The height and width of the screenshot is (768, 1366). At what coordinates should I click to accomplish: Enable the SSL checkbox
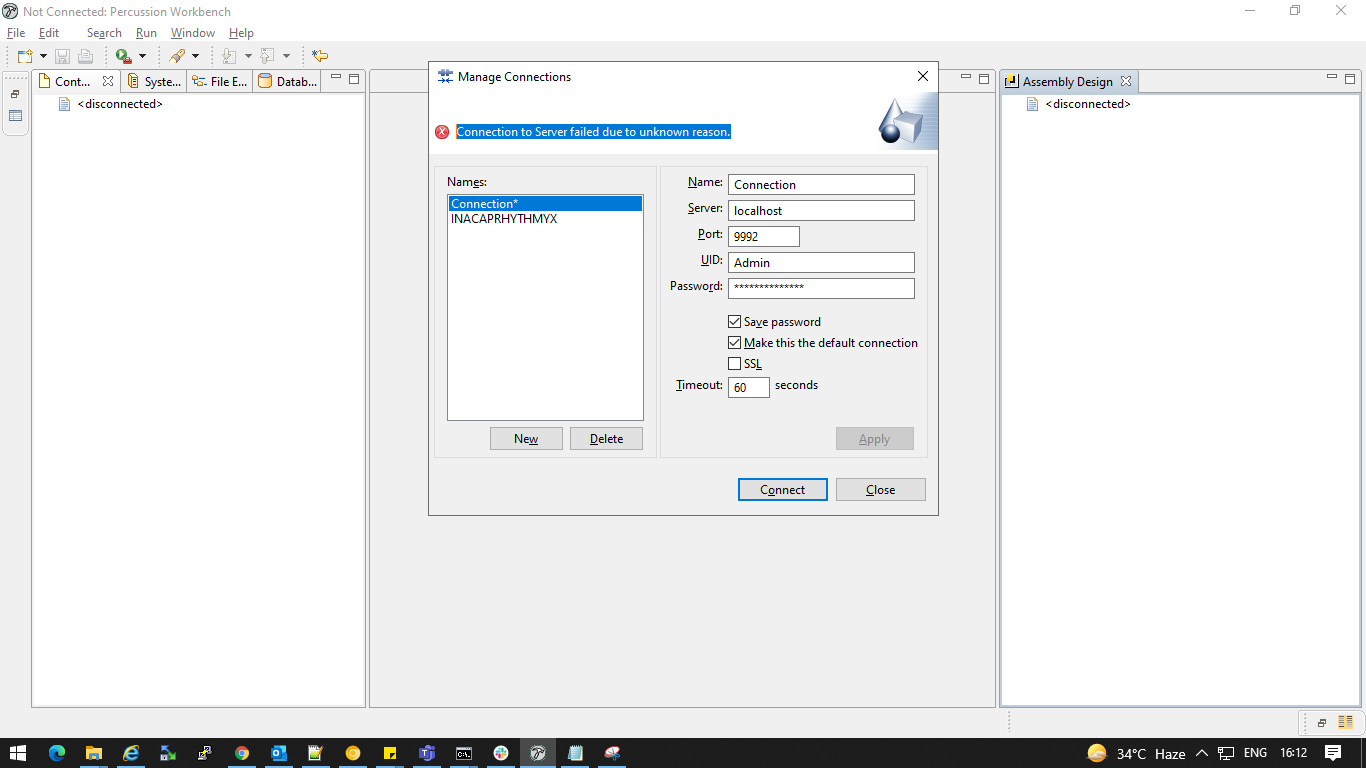coord(735,363)
